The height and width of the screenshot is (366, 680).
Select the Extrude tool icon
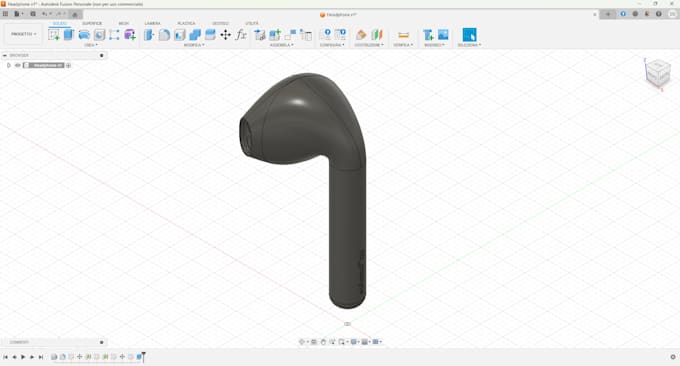69,35
